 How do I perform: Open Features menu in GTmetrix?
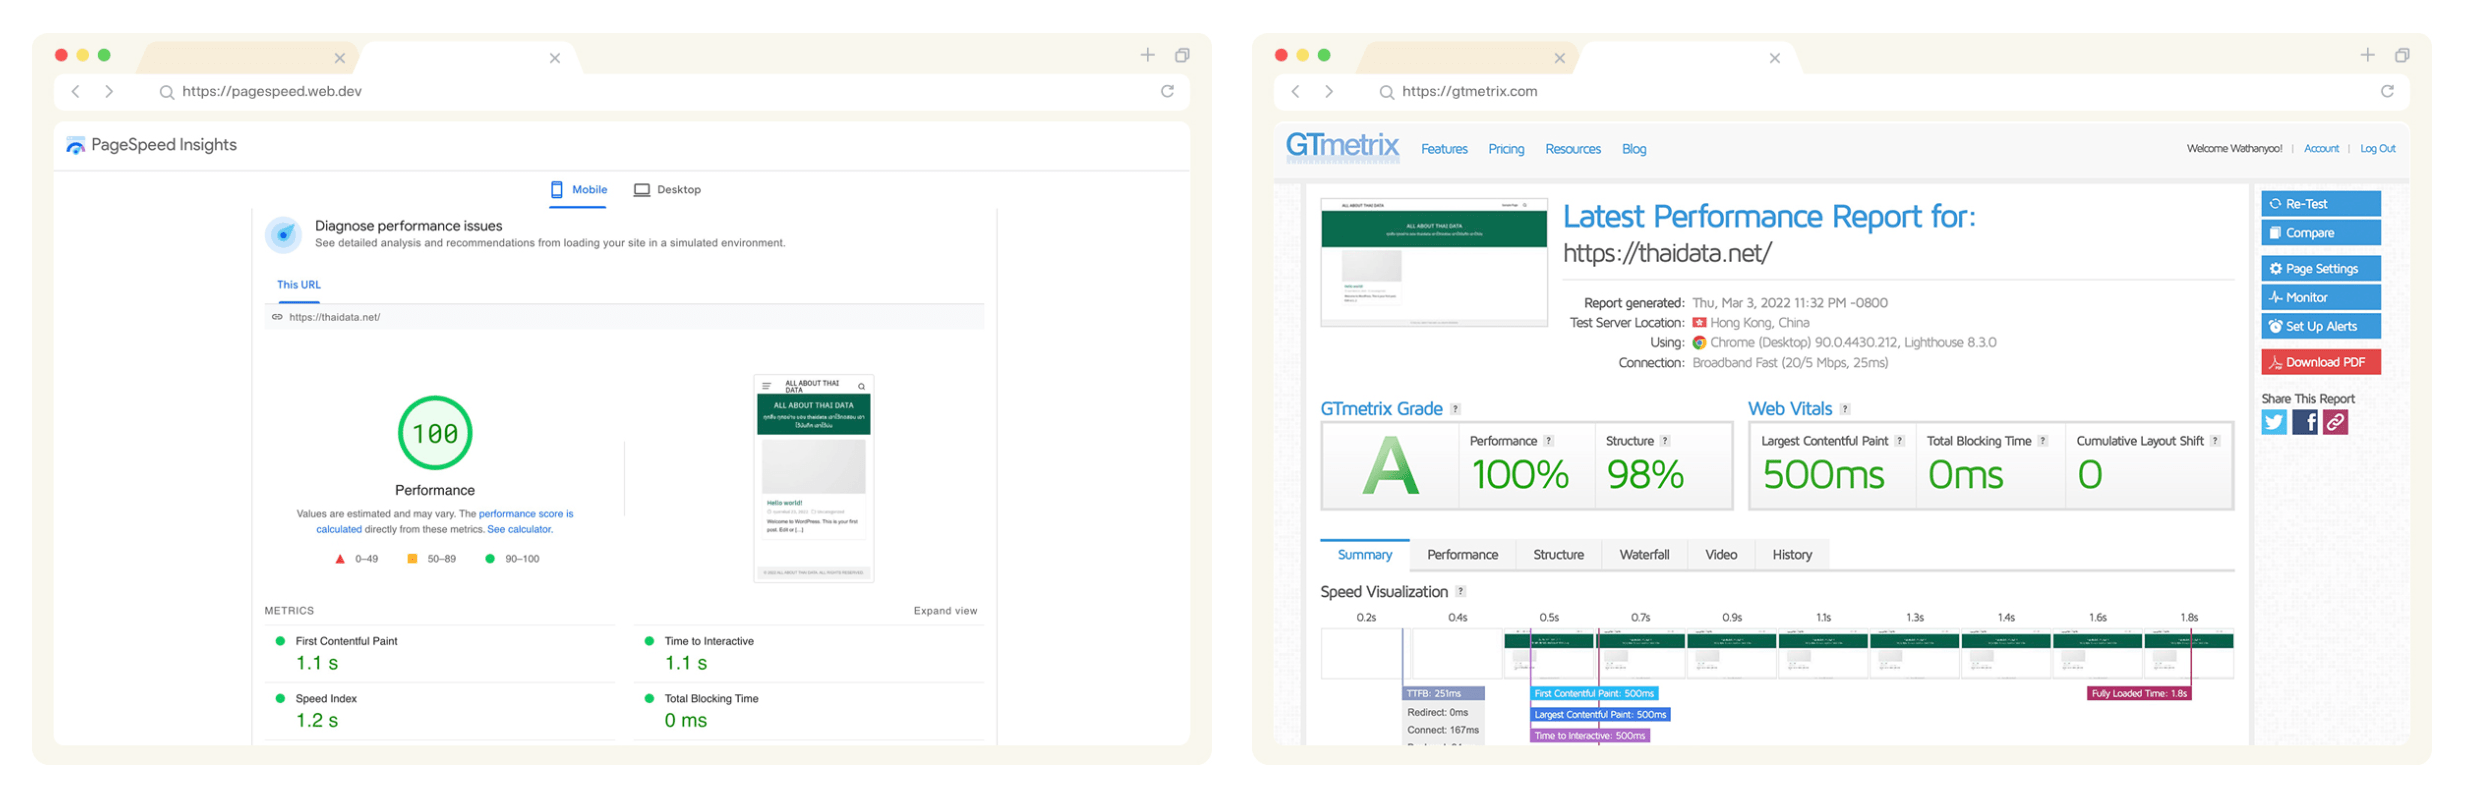click(x=1444, y=149)
